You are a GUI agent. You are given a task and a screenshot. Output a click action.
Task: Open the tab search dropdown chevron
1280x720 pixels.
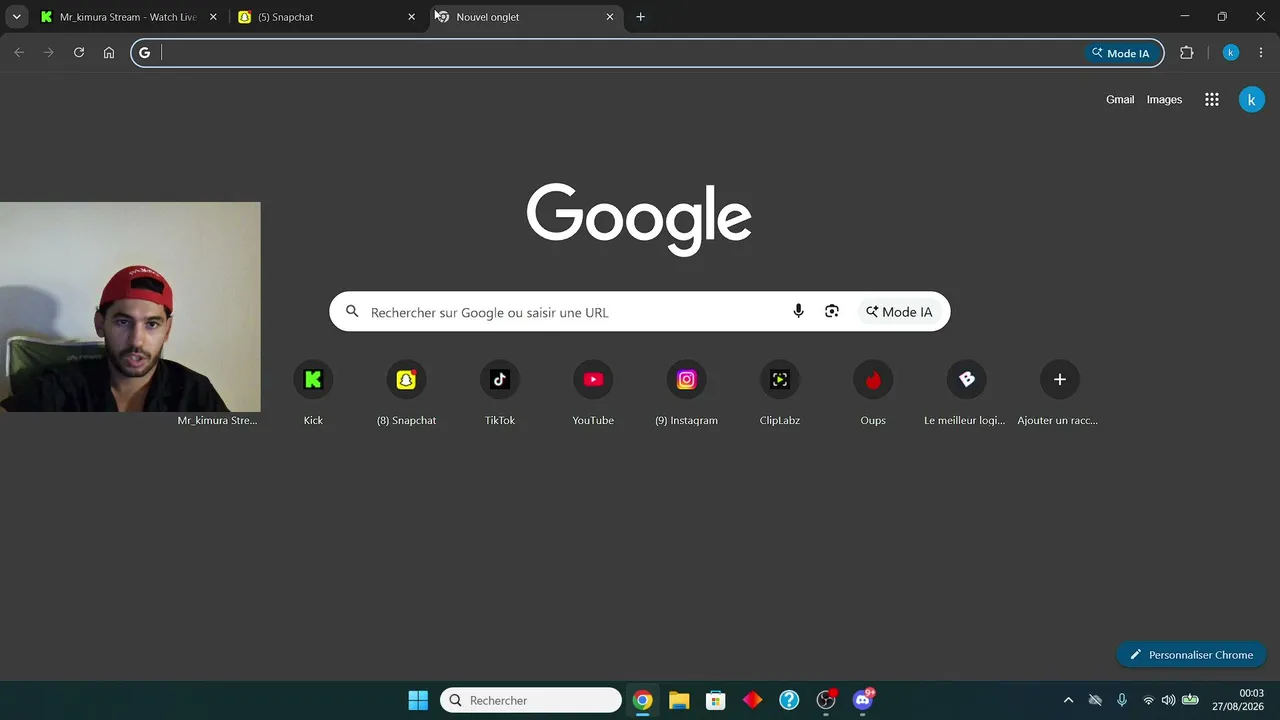[x=16, y=17]
